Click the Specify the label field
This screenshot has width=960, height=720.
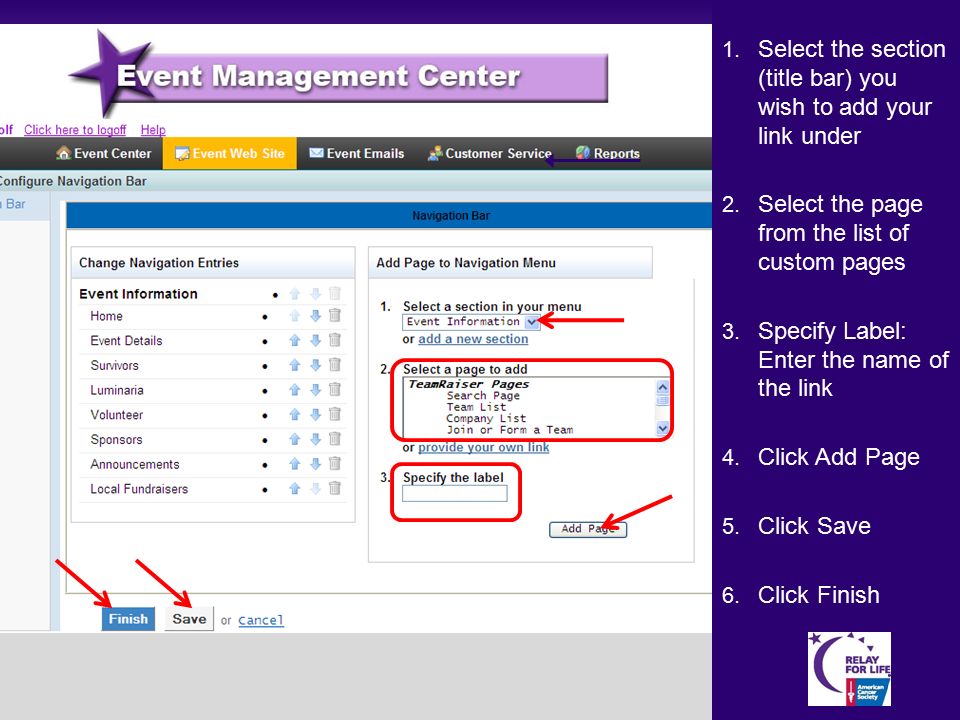pos(454,493)
